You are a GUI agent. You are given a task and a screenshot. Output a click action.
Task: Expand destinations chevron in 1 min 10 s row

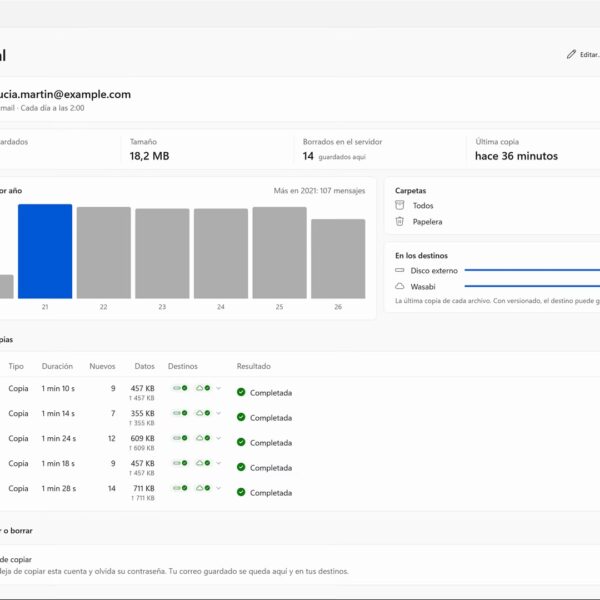tap(218, 388)
